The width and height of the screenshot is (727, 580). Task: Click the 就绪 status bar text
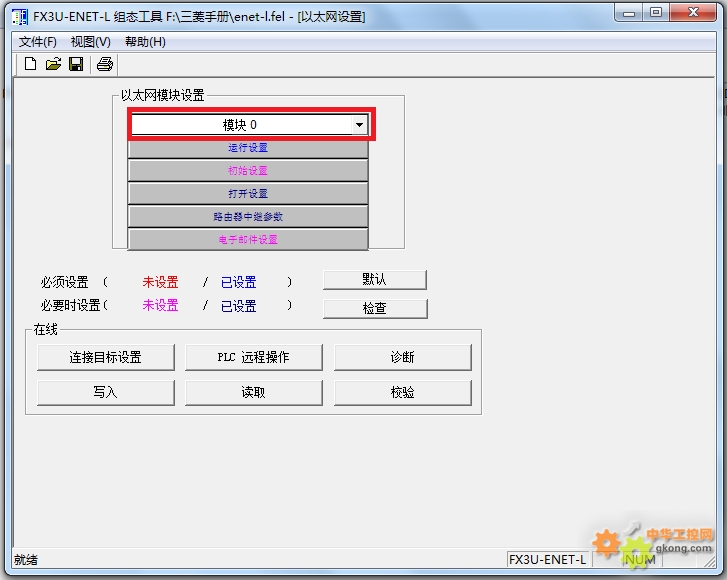pyautogui.click(x=26, y=560)
